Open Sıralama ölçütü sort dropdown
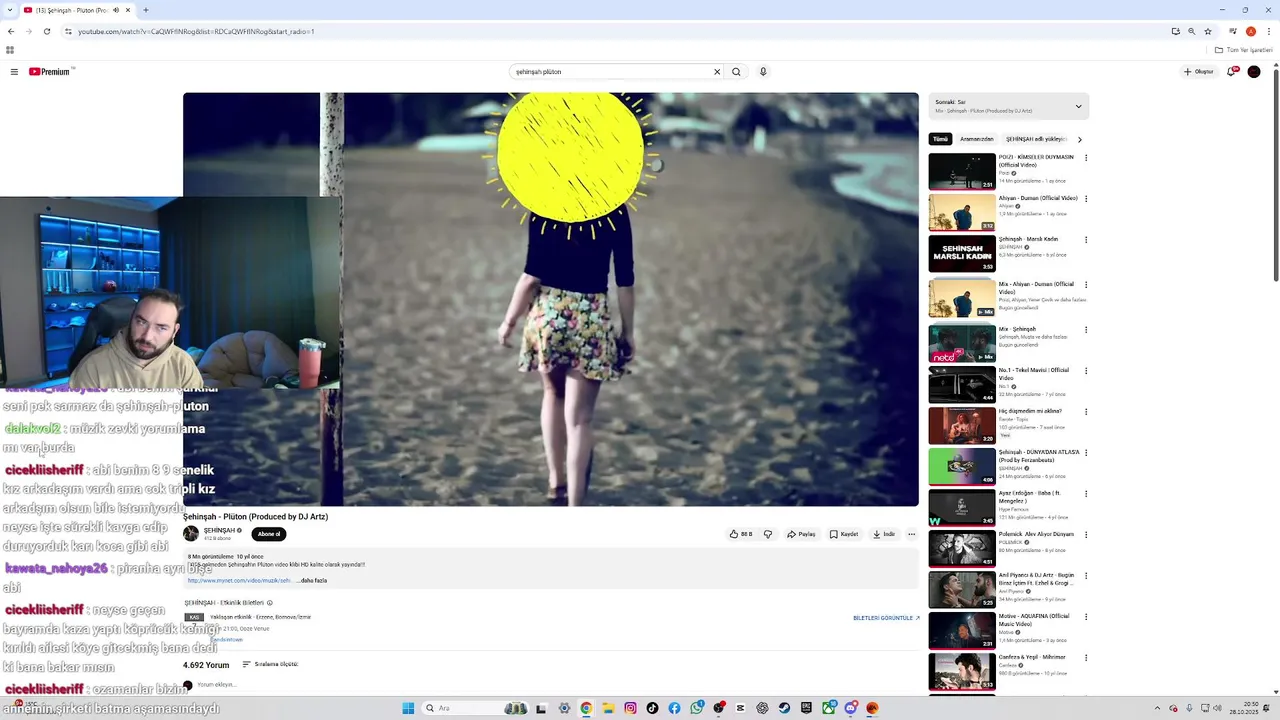The height and width of the screenshot is (720, 1280). [270, 664]
